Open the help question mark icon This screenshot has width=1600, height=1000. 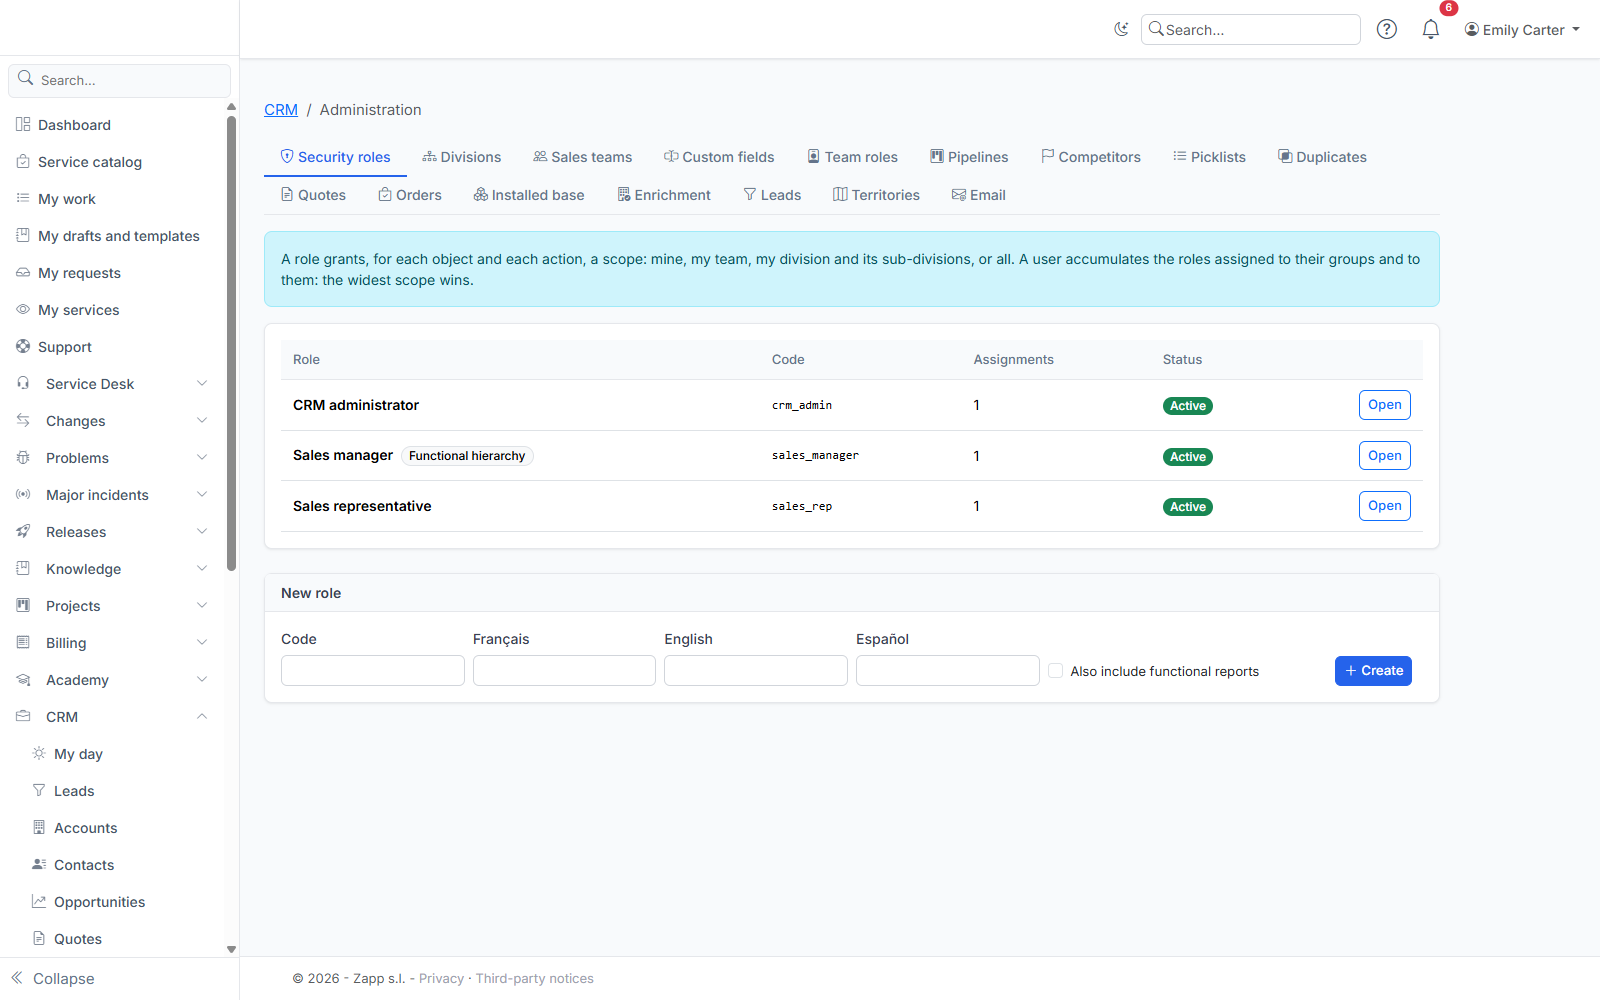1386,29
